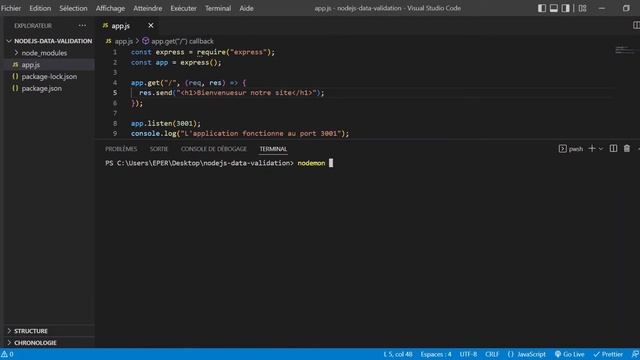Open the Atteindre menu
This screenshot has width=640, height=360.
[x=147, y=8]
